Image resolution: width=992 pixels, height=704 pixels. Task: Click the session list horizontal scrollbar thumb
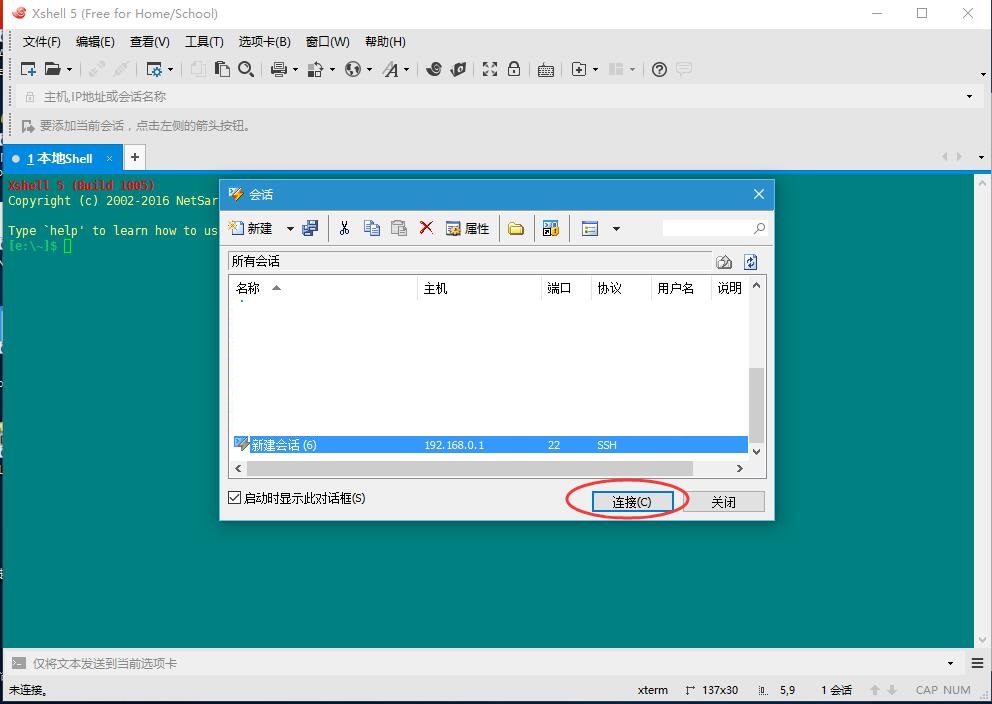tap(469, 468)
